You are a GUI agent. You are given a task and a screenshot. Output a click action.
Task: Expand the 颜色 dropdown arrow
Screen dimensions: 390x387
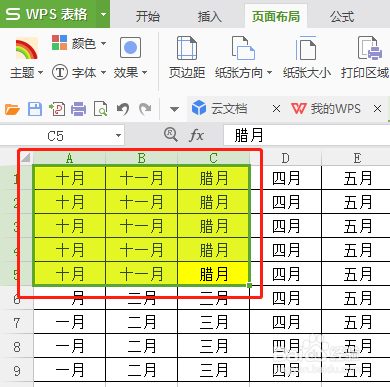tap(103, 43)
